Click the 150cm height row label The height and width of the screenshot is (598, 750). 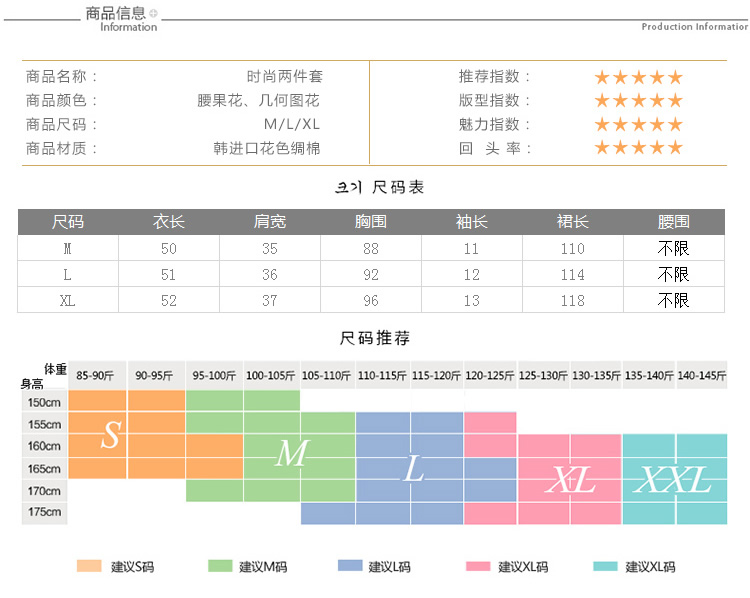pyautogui.click(x=44, y=401)
